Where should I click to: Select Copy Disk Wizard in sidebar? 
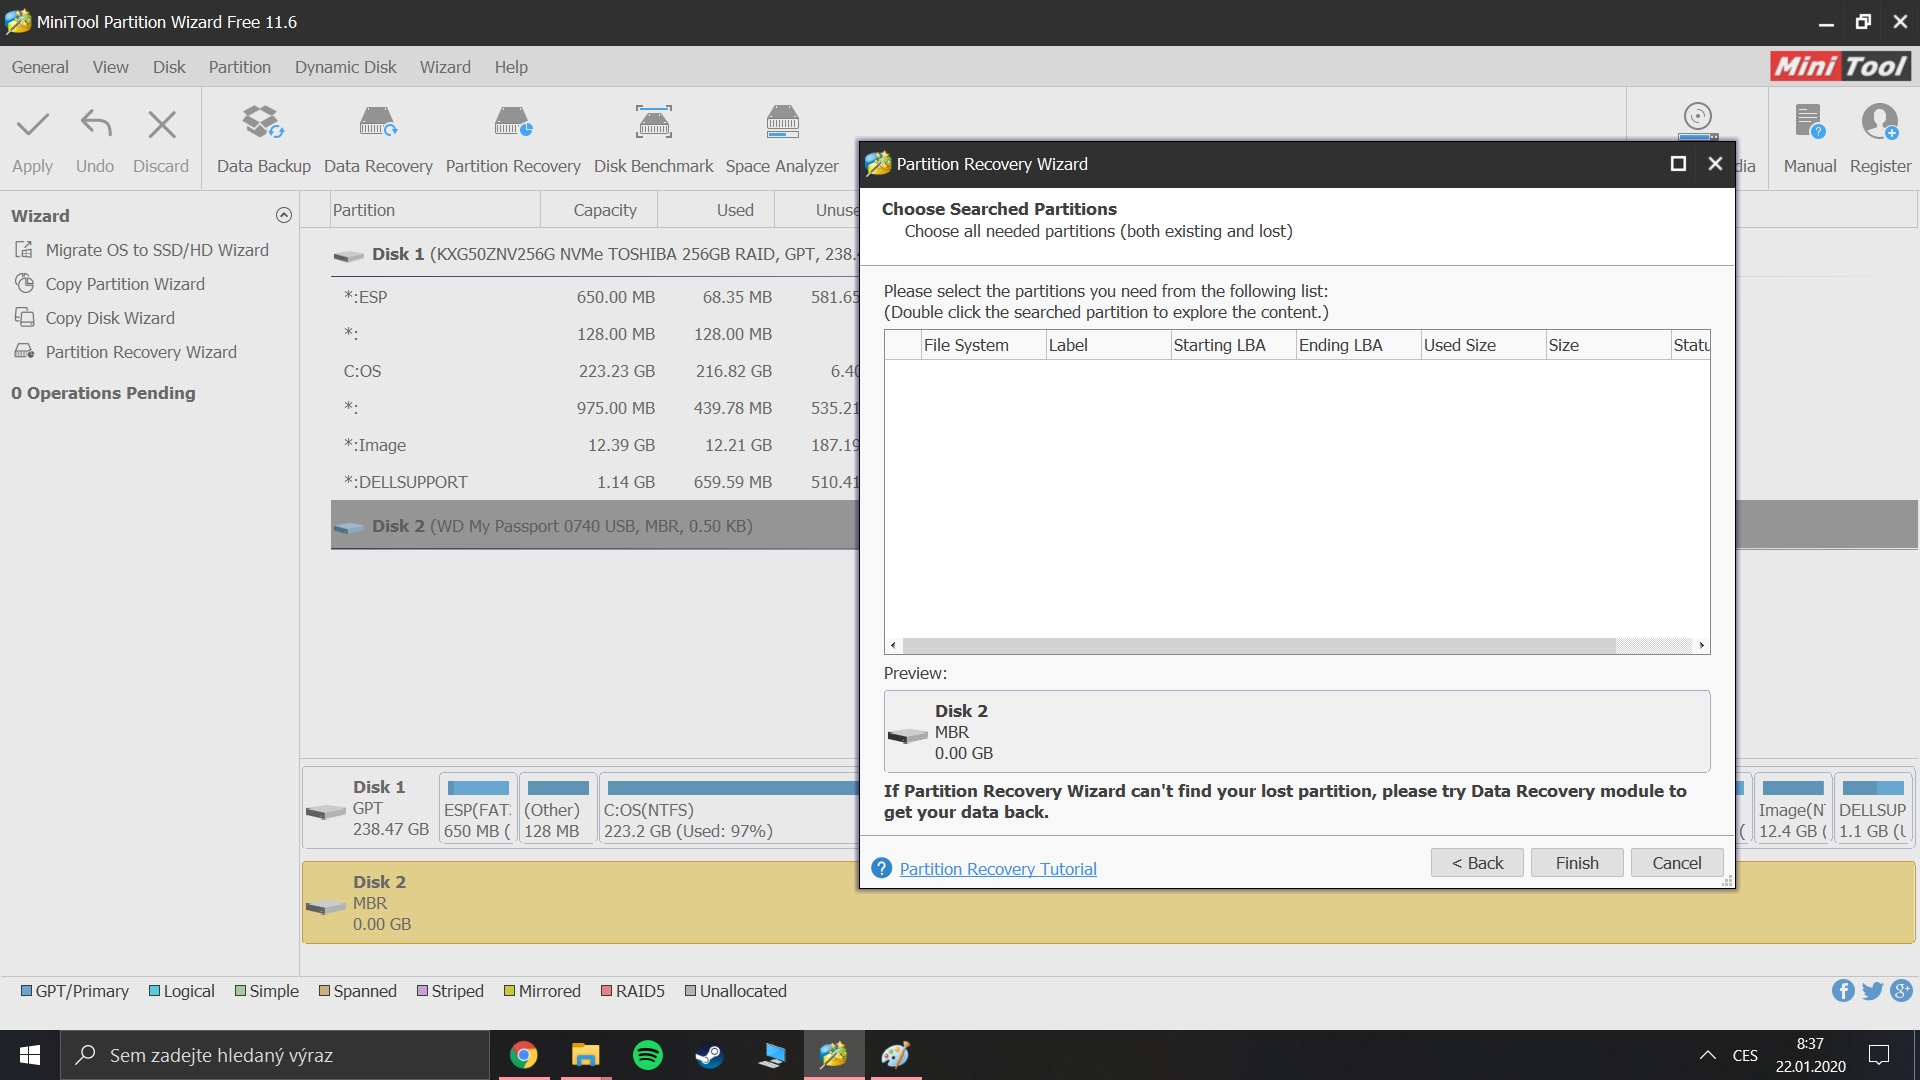pos(110,318)
